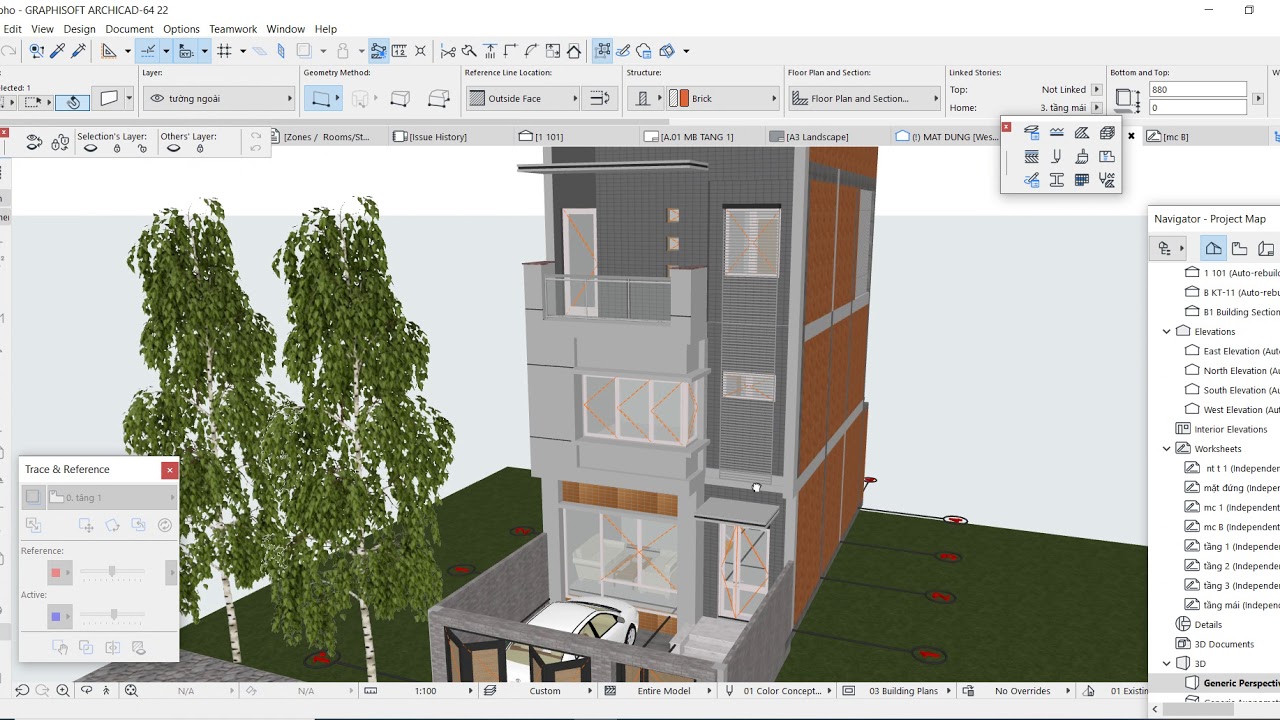Image resolution: width=1280 pixels, height=720 pixels.
Task: Open Floor Plan and Section dropdown
Action: (865, 98)
